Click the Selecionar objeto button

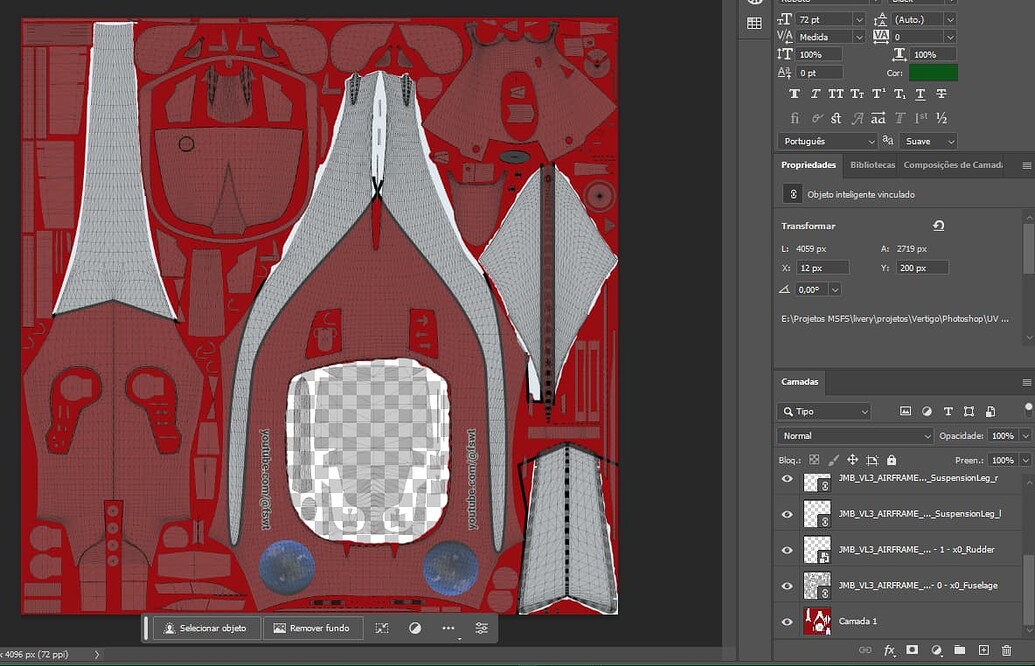click(x=205, y=628)
